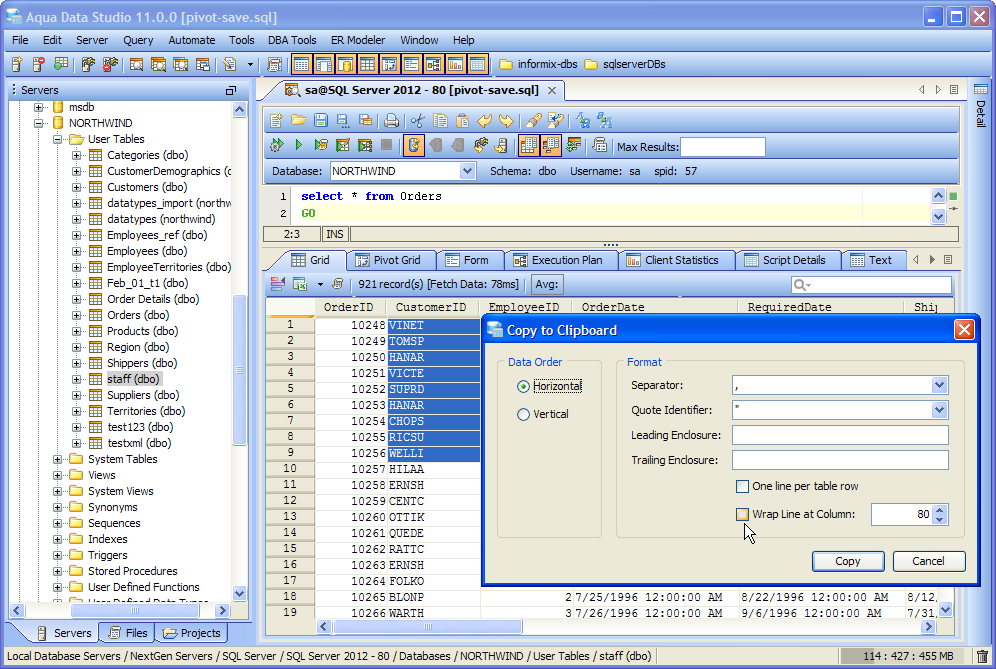Select the staff (dbo) table
Viewport: 996px width, 669px height.
[x=133, y=379]
